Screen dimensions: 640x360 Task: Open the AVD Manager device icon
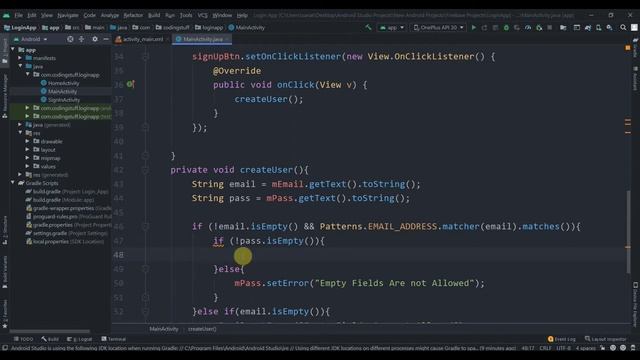(598, 27)
